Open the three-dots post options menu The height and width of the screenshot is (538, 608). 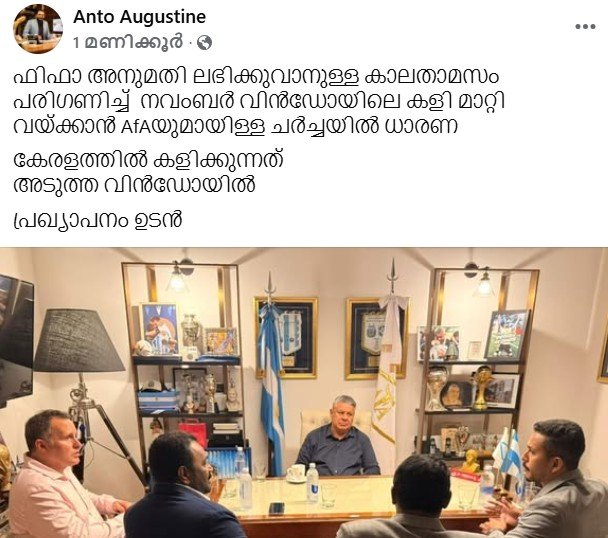(x=585, y=26)
